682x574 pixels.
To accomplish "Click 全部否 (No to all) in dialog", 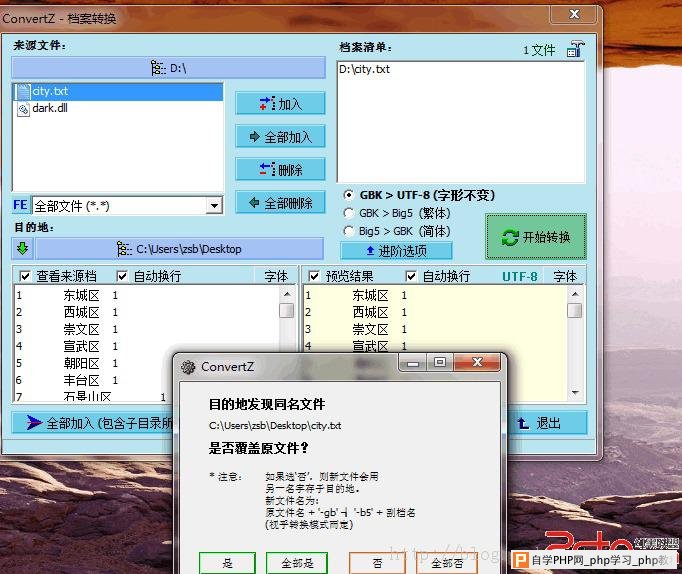I will tap(447, 563).
